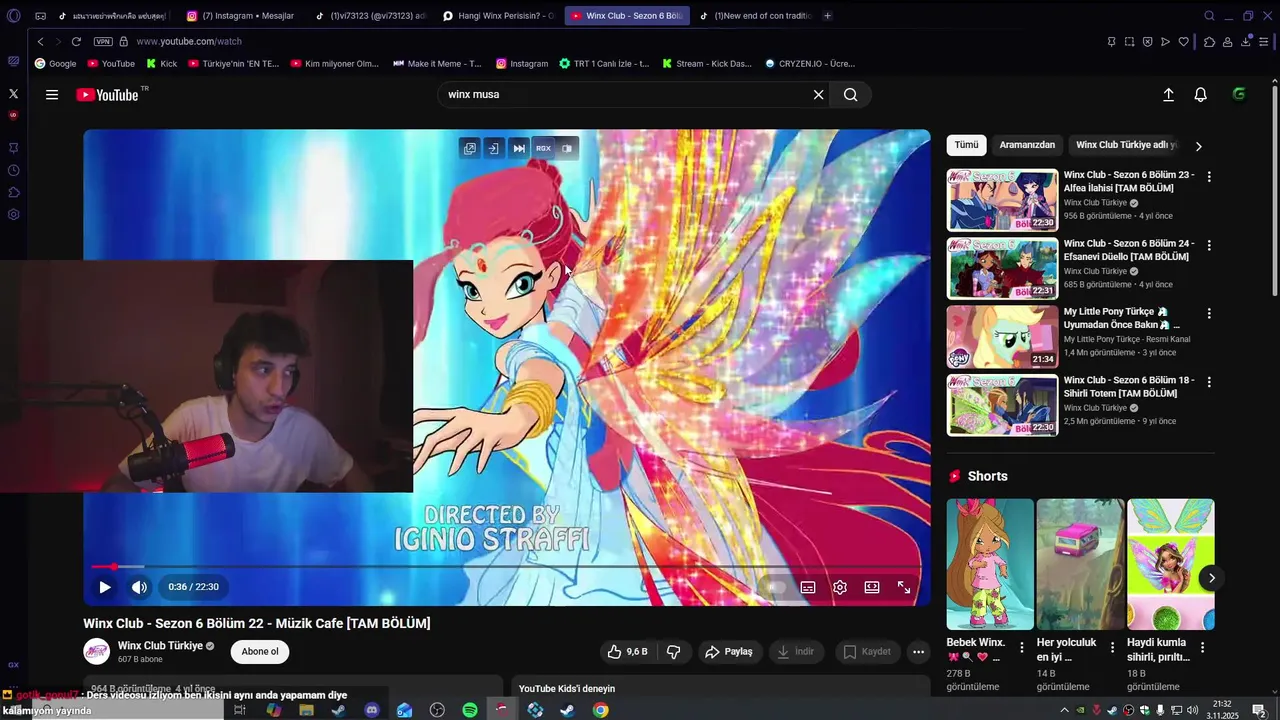Subscribe with the 'Abone ol' button

(x=260, y=651)
